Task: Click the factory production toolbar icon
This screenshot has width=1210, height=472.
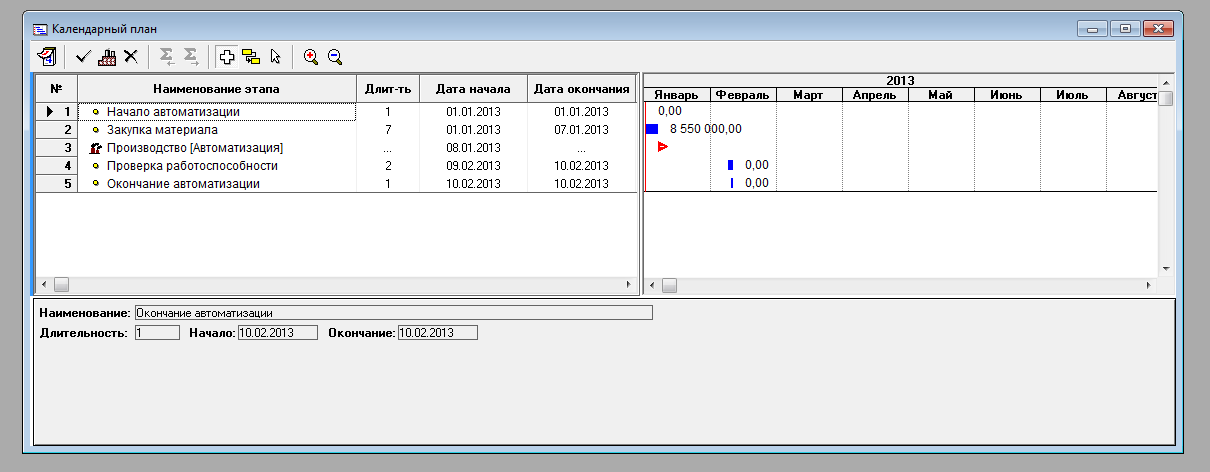Action: click(108, 57)
